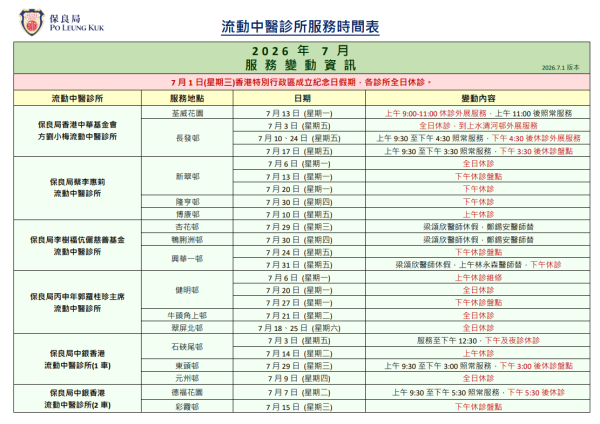Click the 服務變動資訊 heading
The image size is (600, 424).
pyautogui.click(x=301, y=65)
